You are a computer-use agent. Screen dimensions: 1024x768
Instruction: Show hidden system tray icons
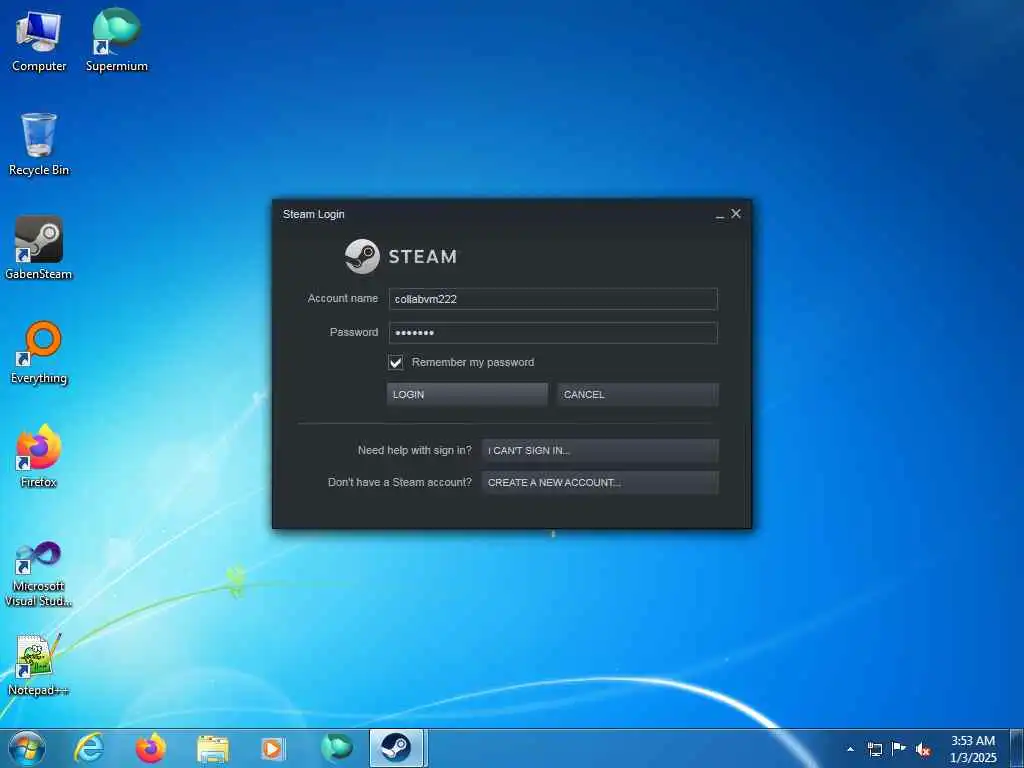pos(850,749)
